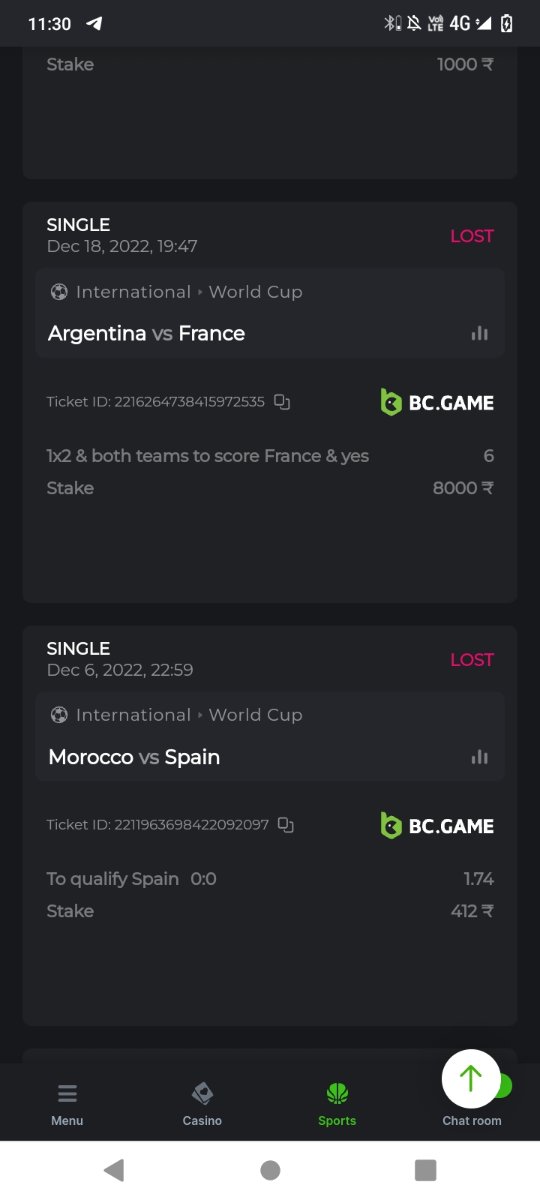The height and width of the screenshot is (1200, 540).
Task: Copy Ticket ID 2211963698422092097
Action: [285, 825]
